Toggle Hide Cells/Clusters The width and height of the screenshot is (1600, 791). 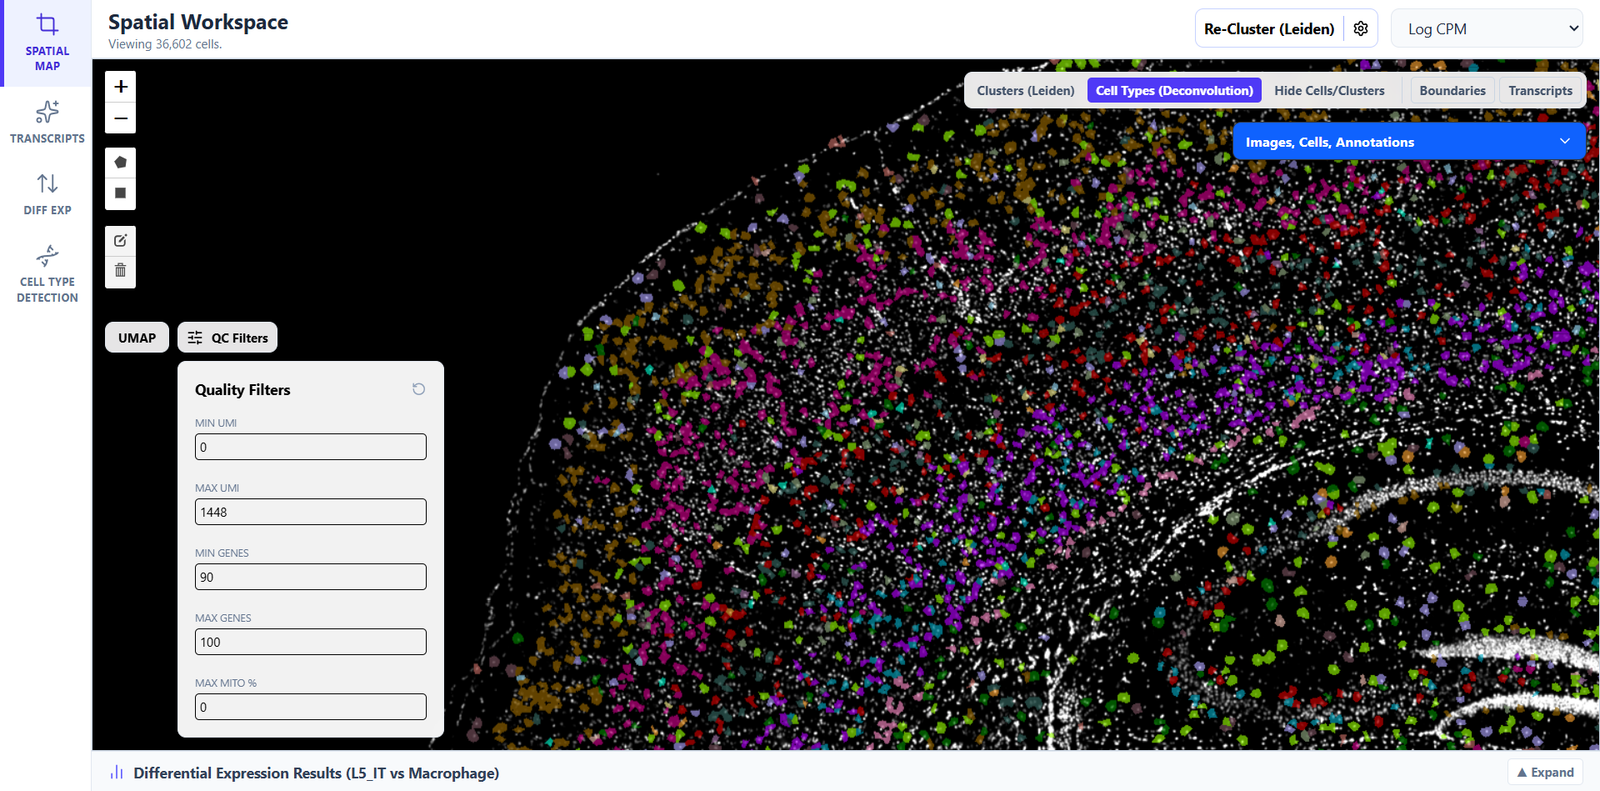pyautogui.click(x=1329, y=91)
